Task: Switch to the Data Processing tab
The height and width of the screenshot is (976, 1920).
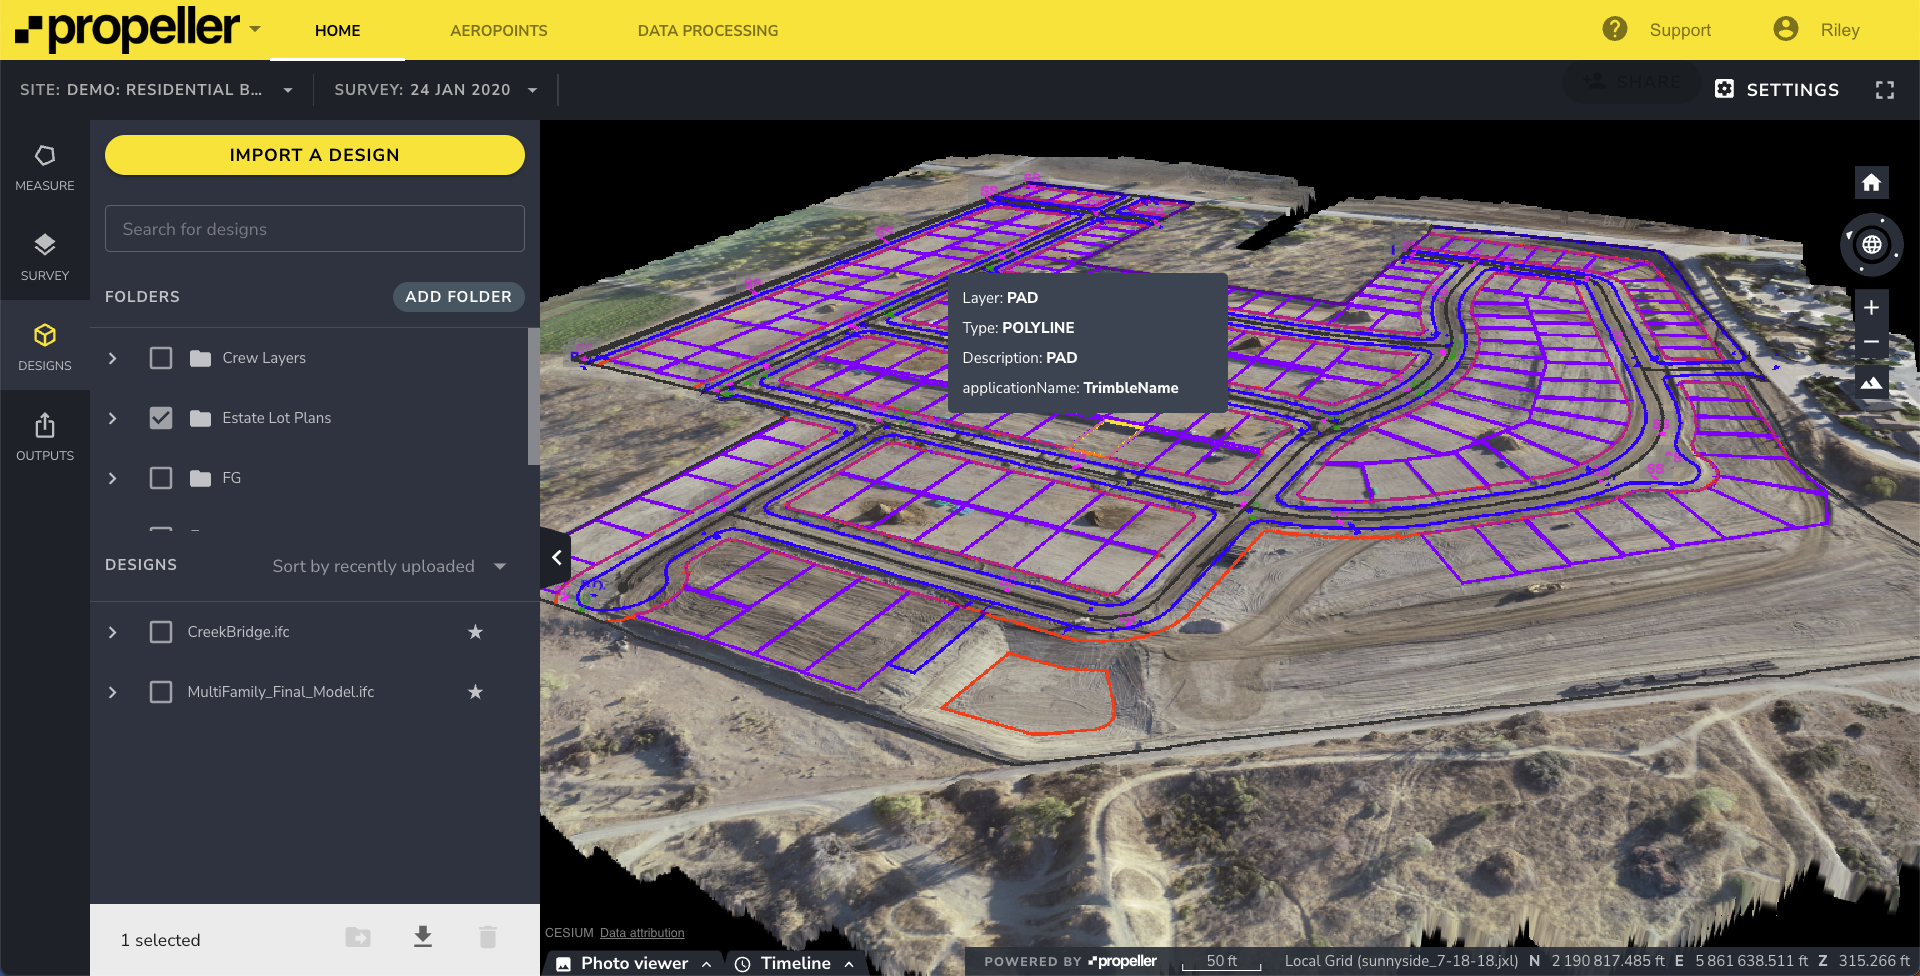Action: 707,30
